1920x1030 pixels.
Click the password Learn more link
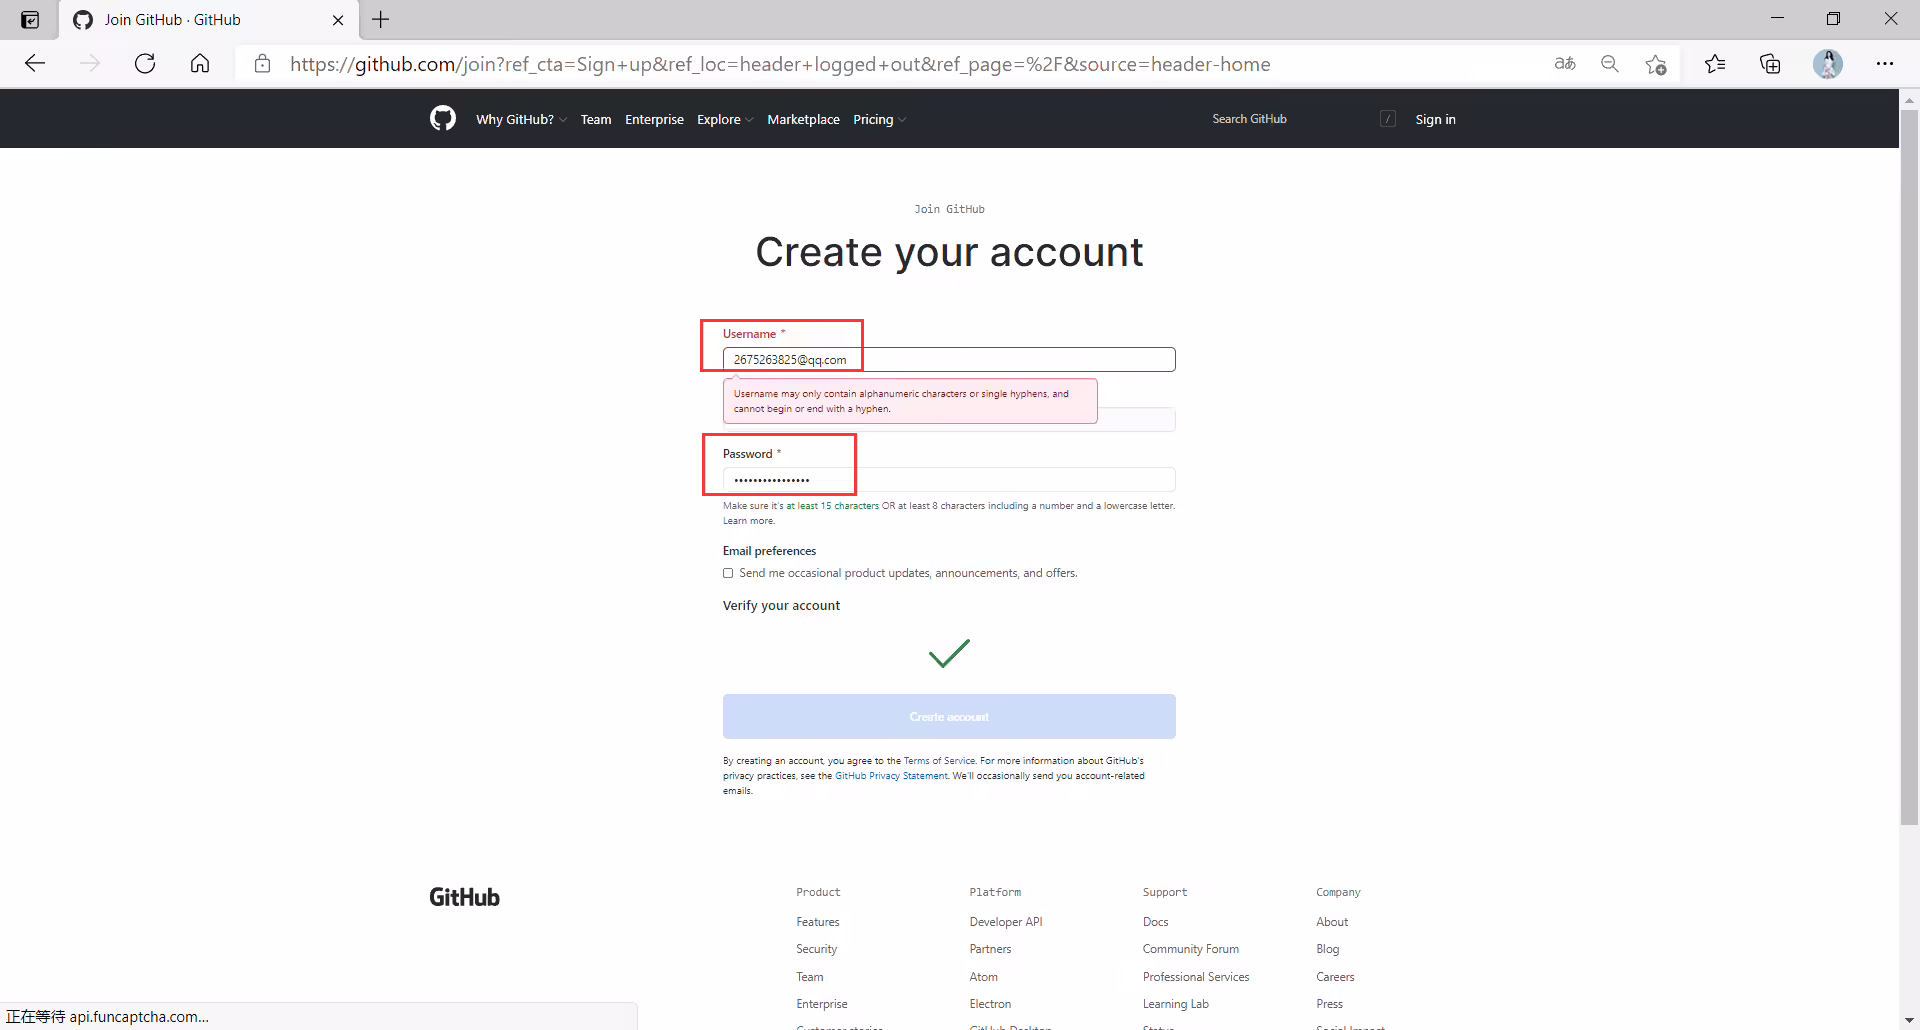748,521
